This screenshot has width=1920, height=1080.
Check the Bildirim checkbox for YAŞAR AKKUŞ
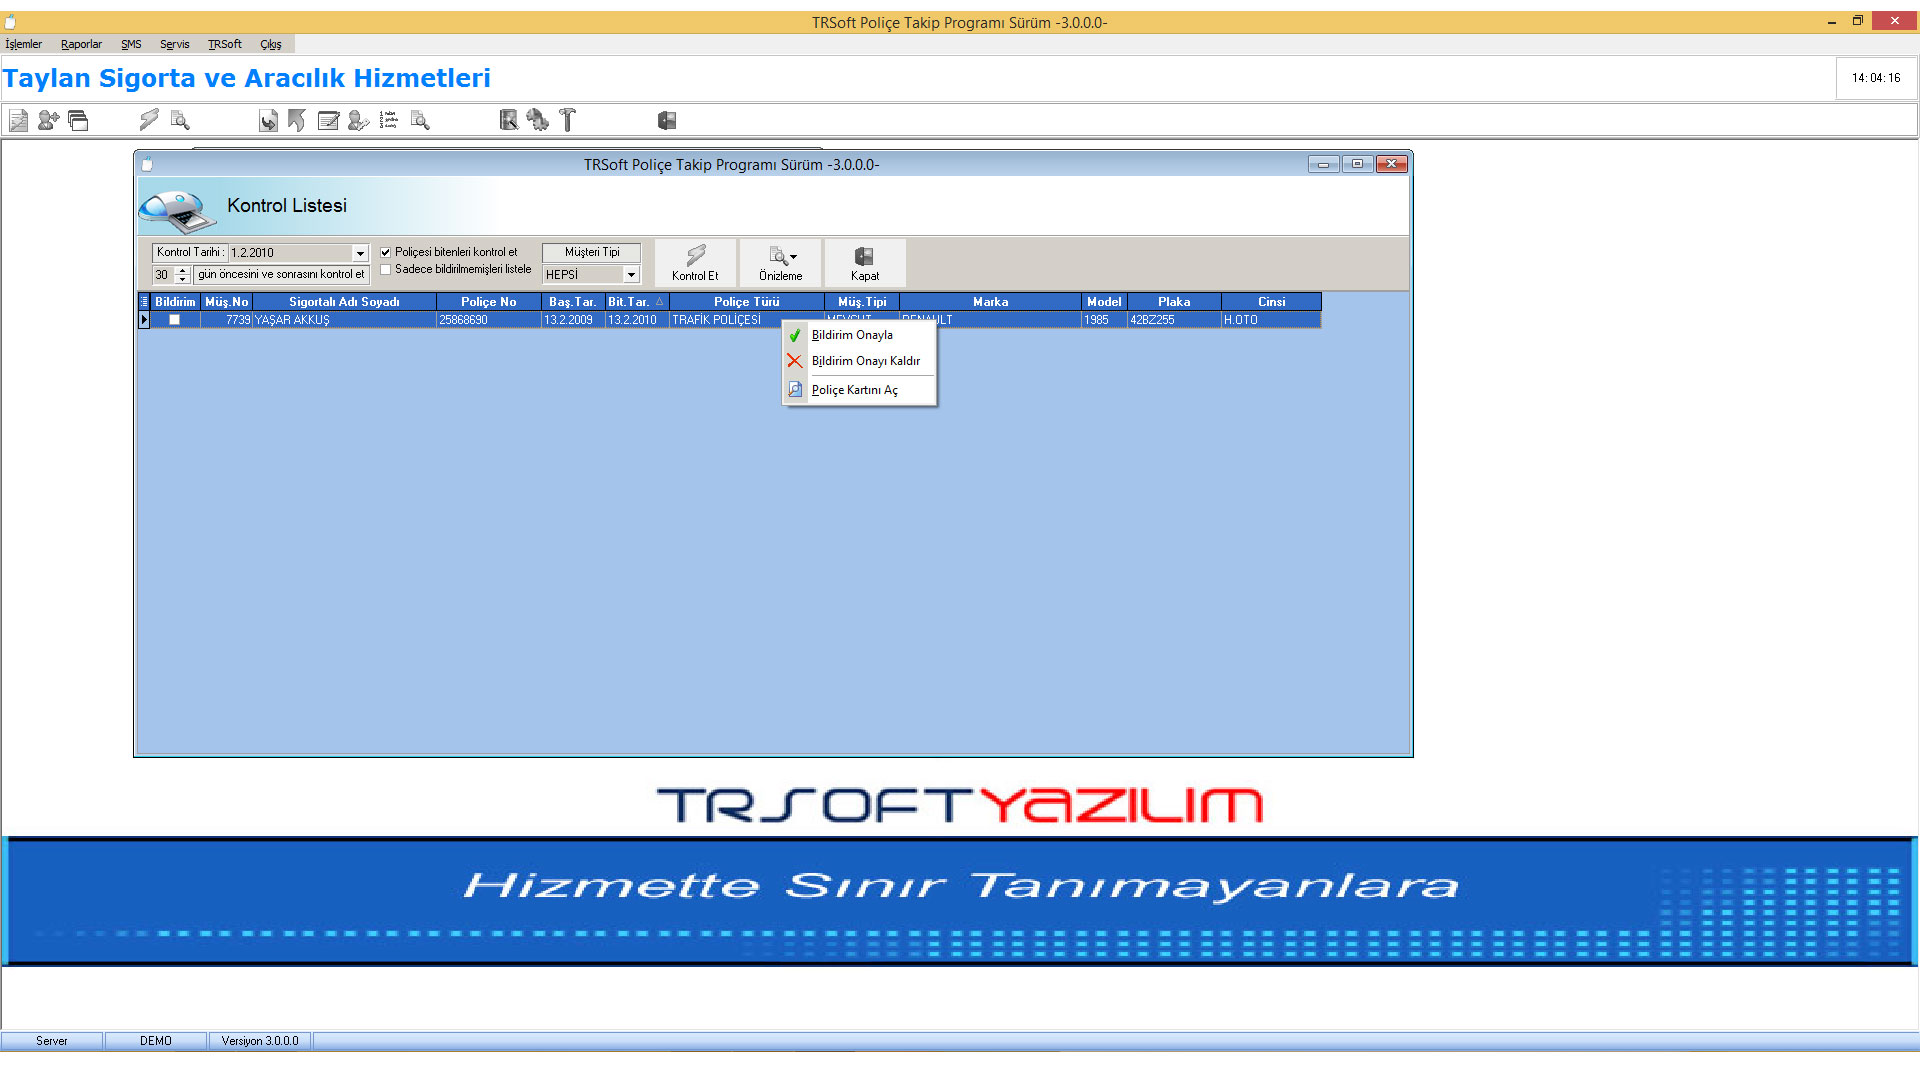pos(174,320)
